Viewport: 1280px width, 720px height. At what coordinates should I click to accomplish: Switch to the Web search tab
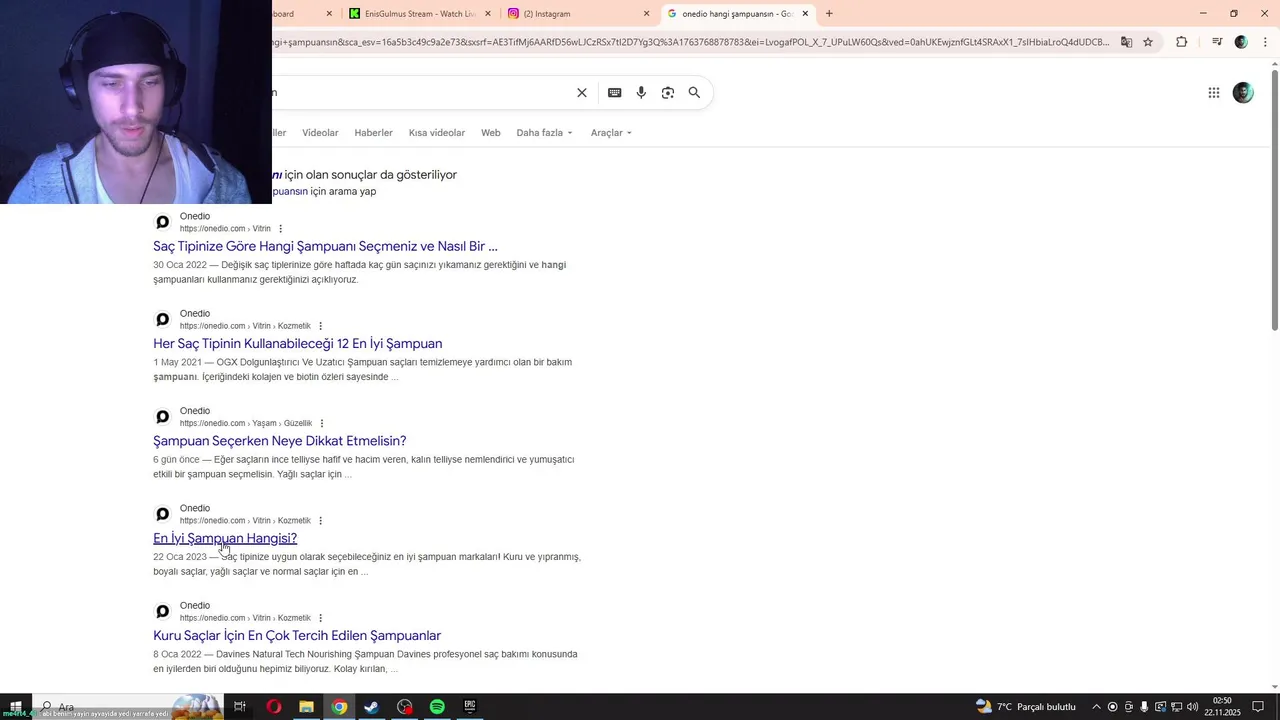[x=490, y=133]
